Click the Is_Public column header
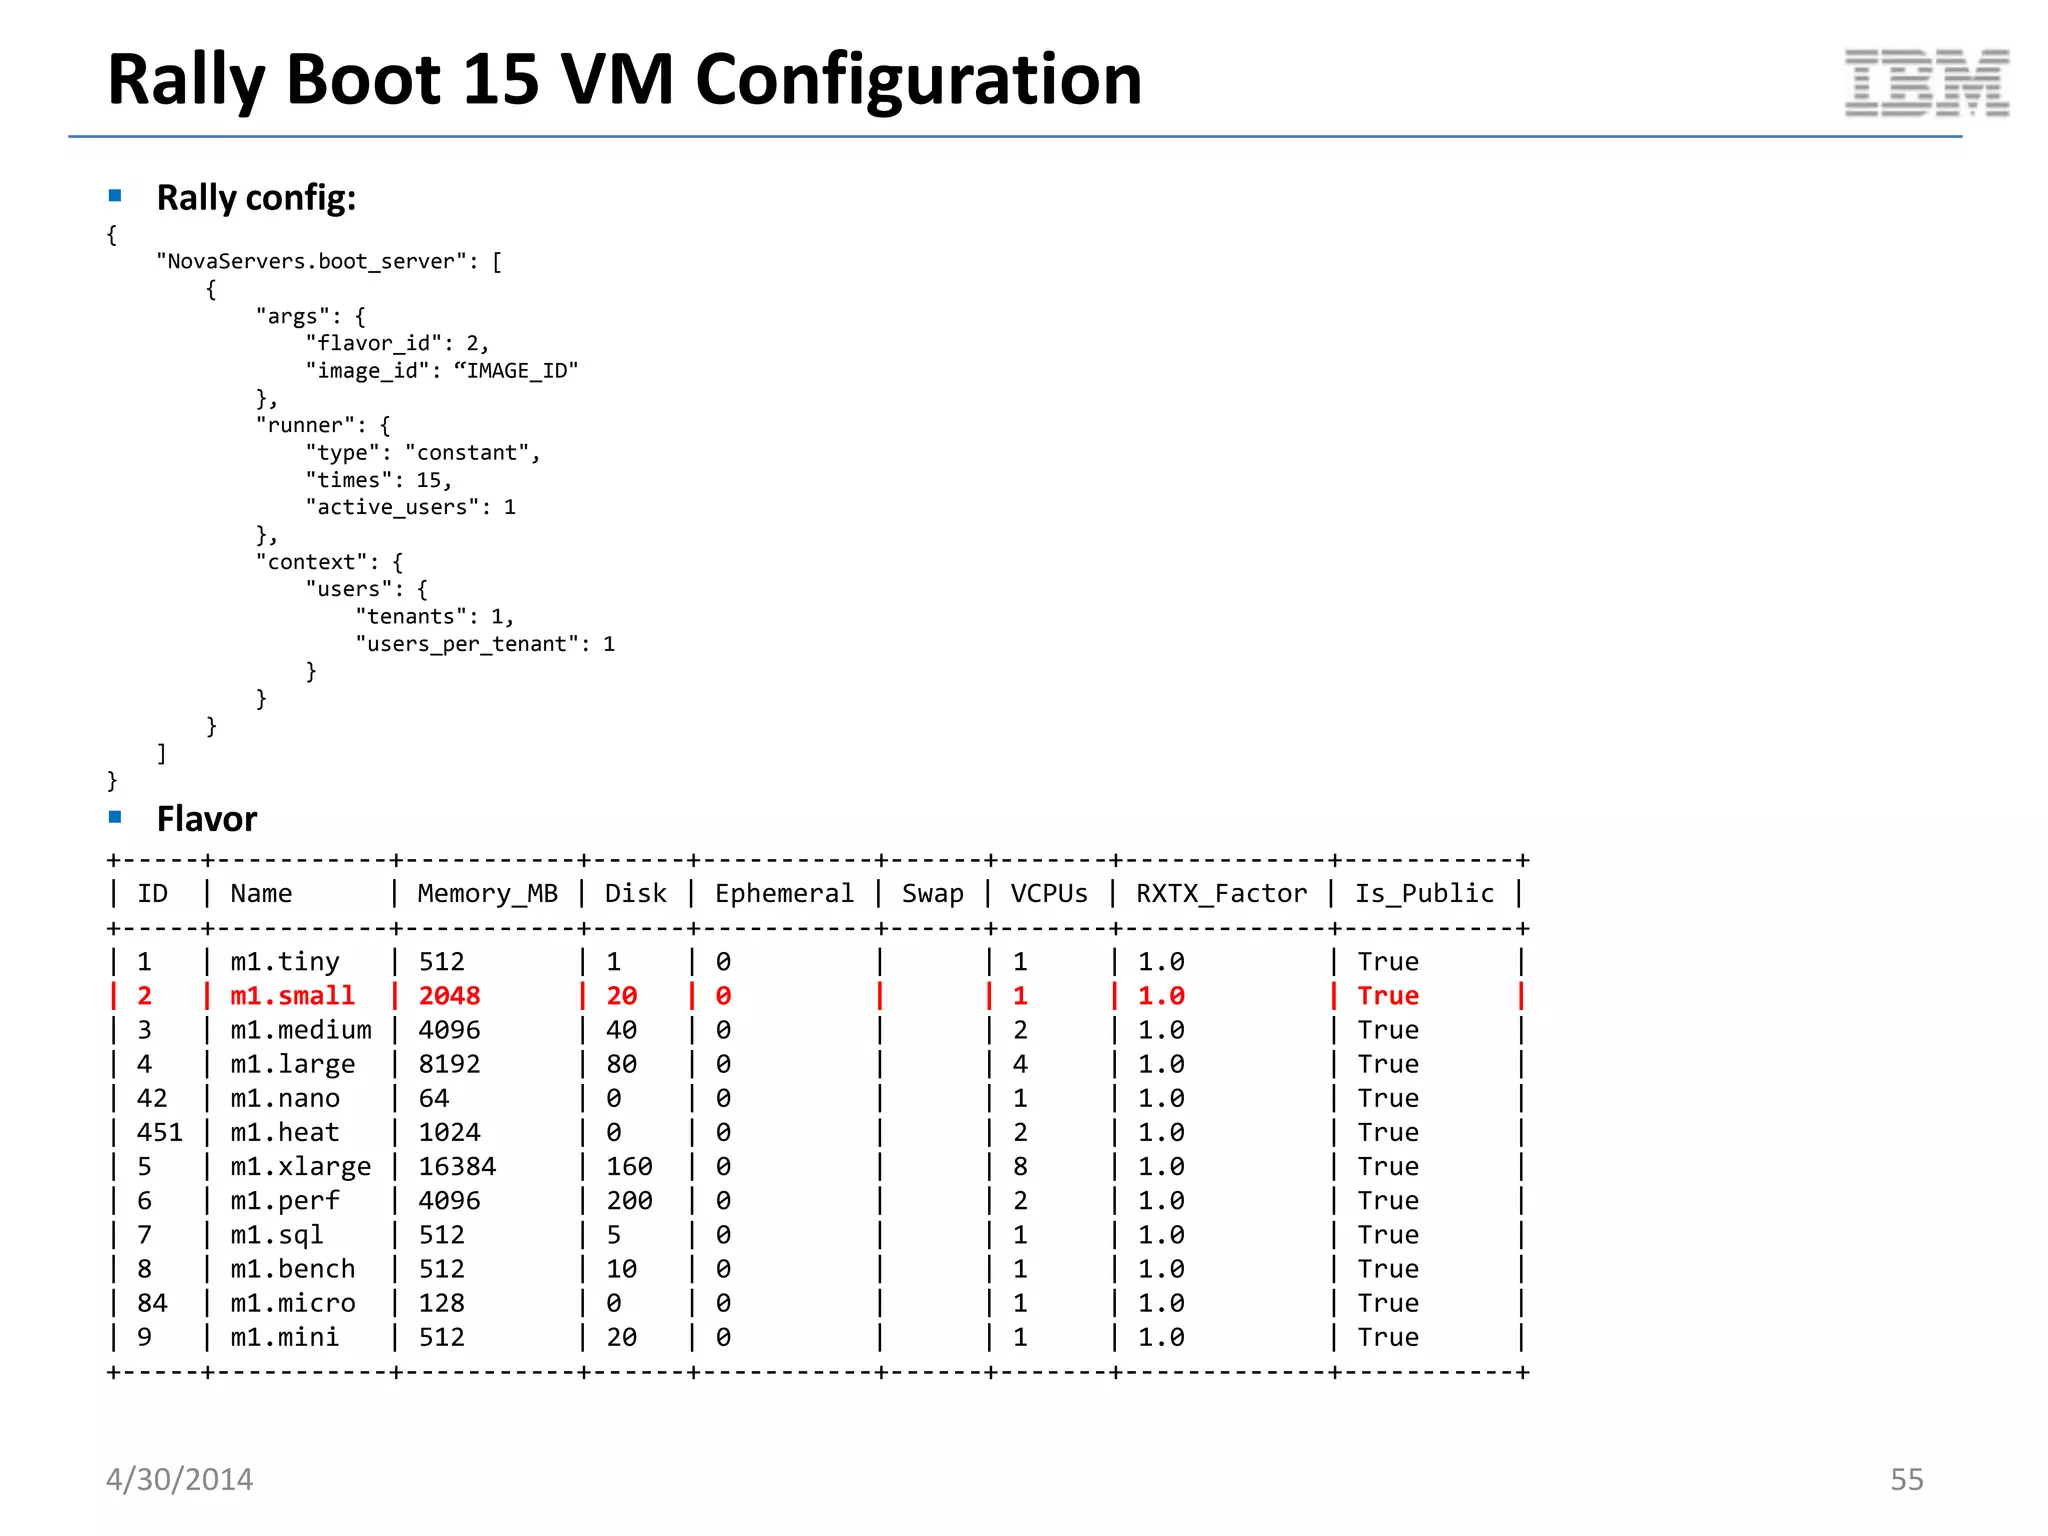The height and width of the screenshot is (1536, 2048). point(1424,893)
